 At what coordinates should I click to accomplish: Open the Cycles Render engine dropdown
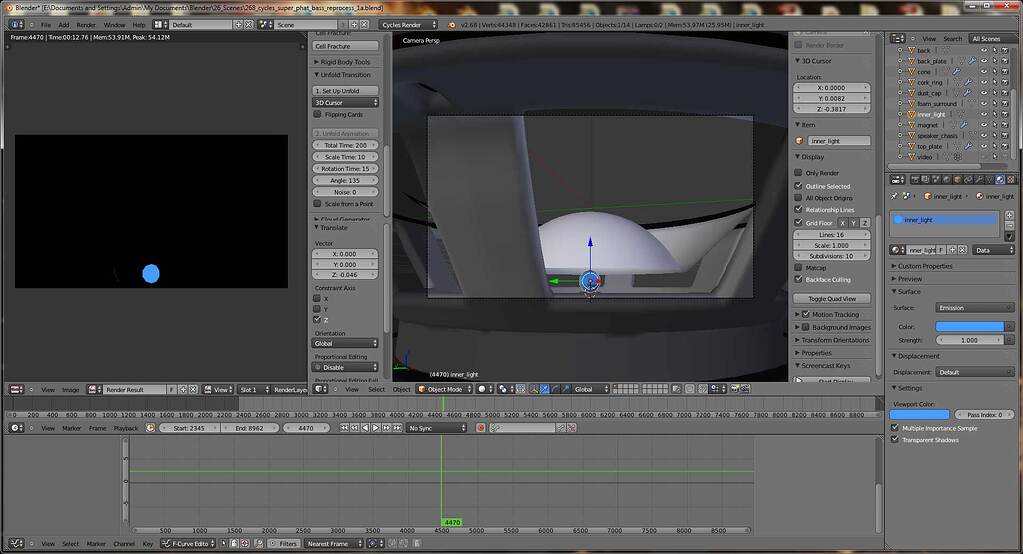tap(408, 24)
